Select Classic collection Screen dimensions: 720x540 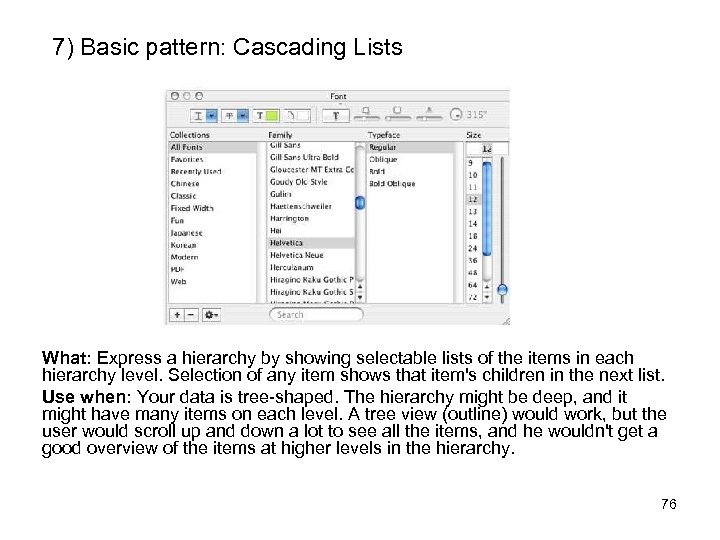(213, 196)
